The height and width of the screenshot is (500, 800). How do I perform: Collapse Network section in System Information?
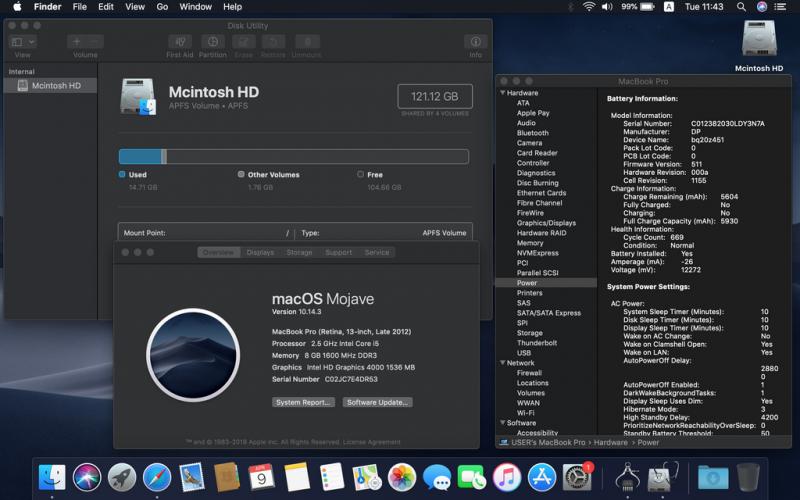point(503,362)
